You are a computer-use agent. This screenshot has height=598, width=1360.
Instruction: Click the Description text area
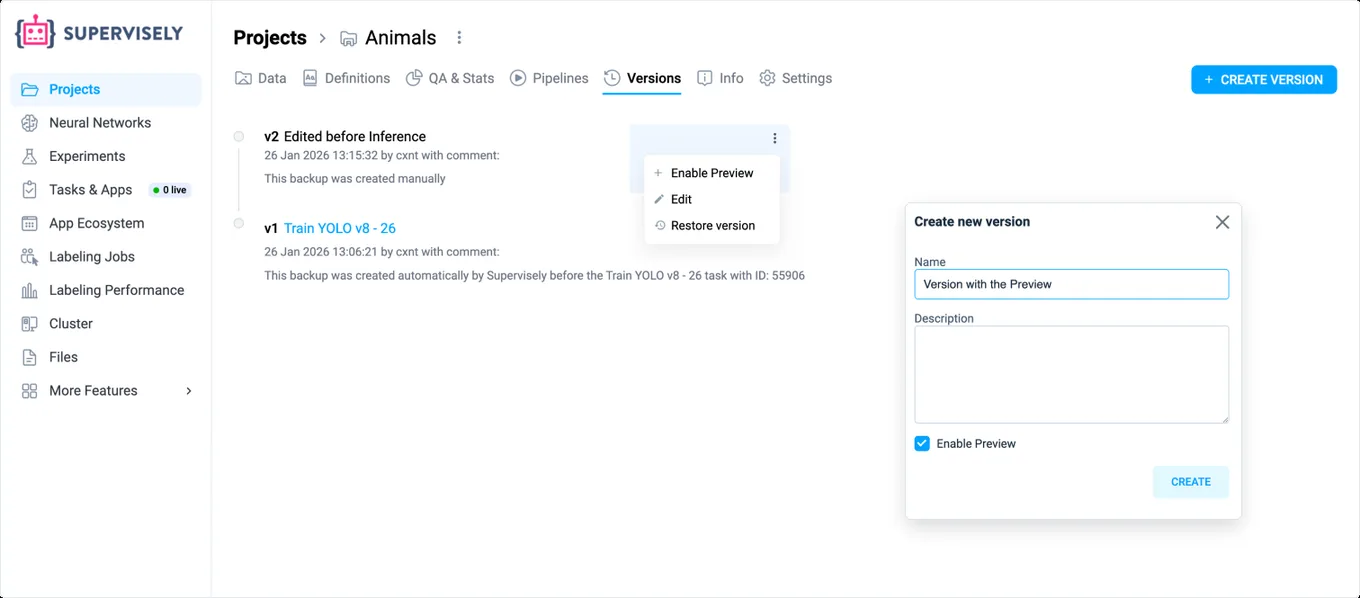[1071, 374]
